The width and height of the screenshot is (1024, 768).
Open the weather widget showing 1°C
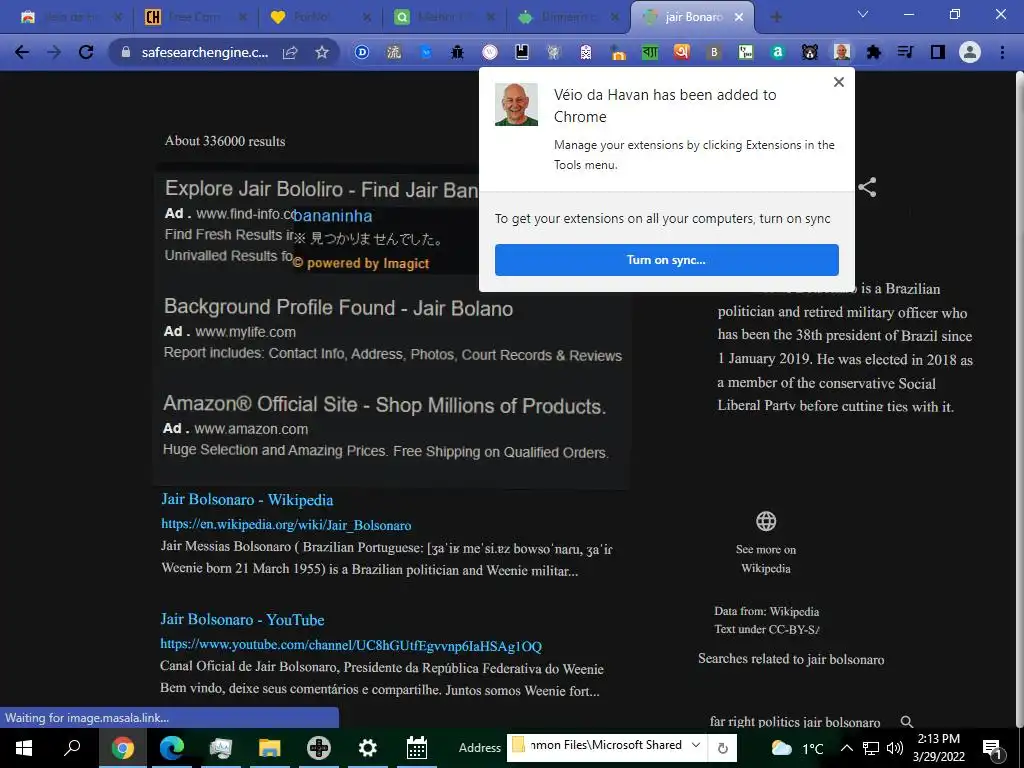797,748
